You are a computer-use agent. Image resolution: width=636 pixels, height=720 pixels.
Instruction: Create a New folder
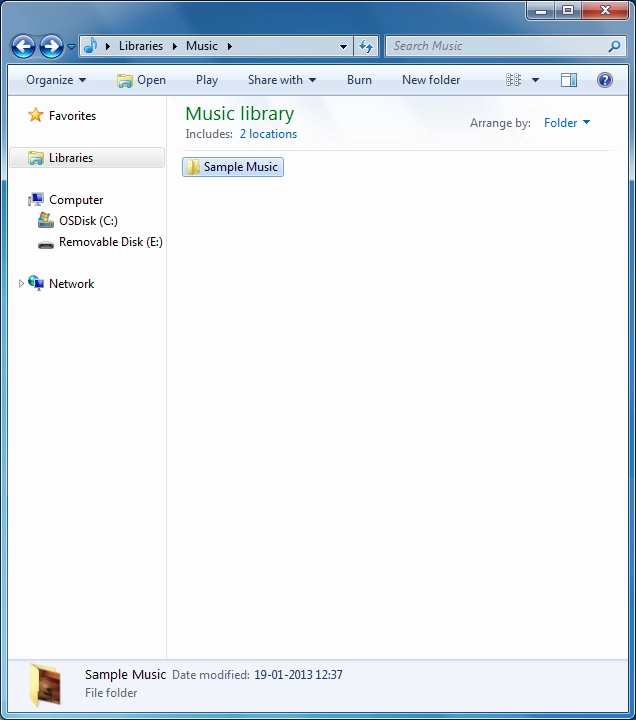[x=431, y=80]
